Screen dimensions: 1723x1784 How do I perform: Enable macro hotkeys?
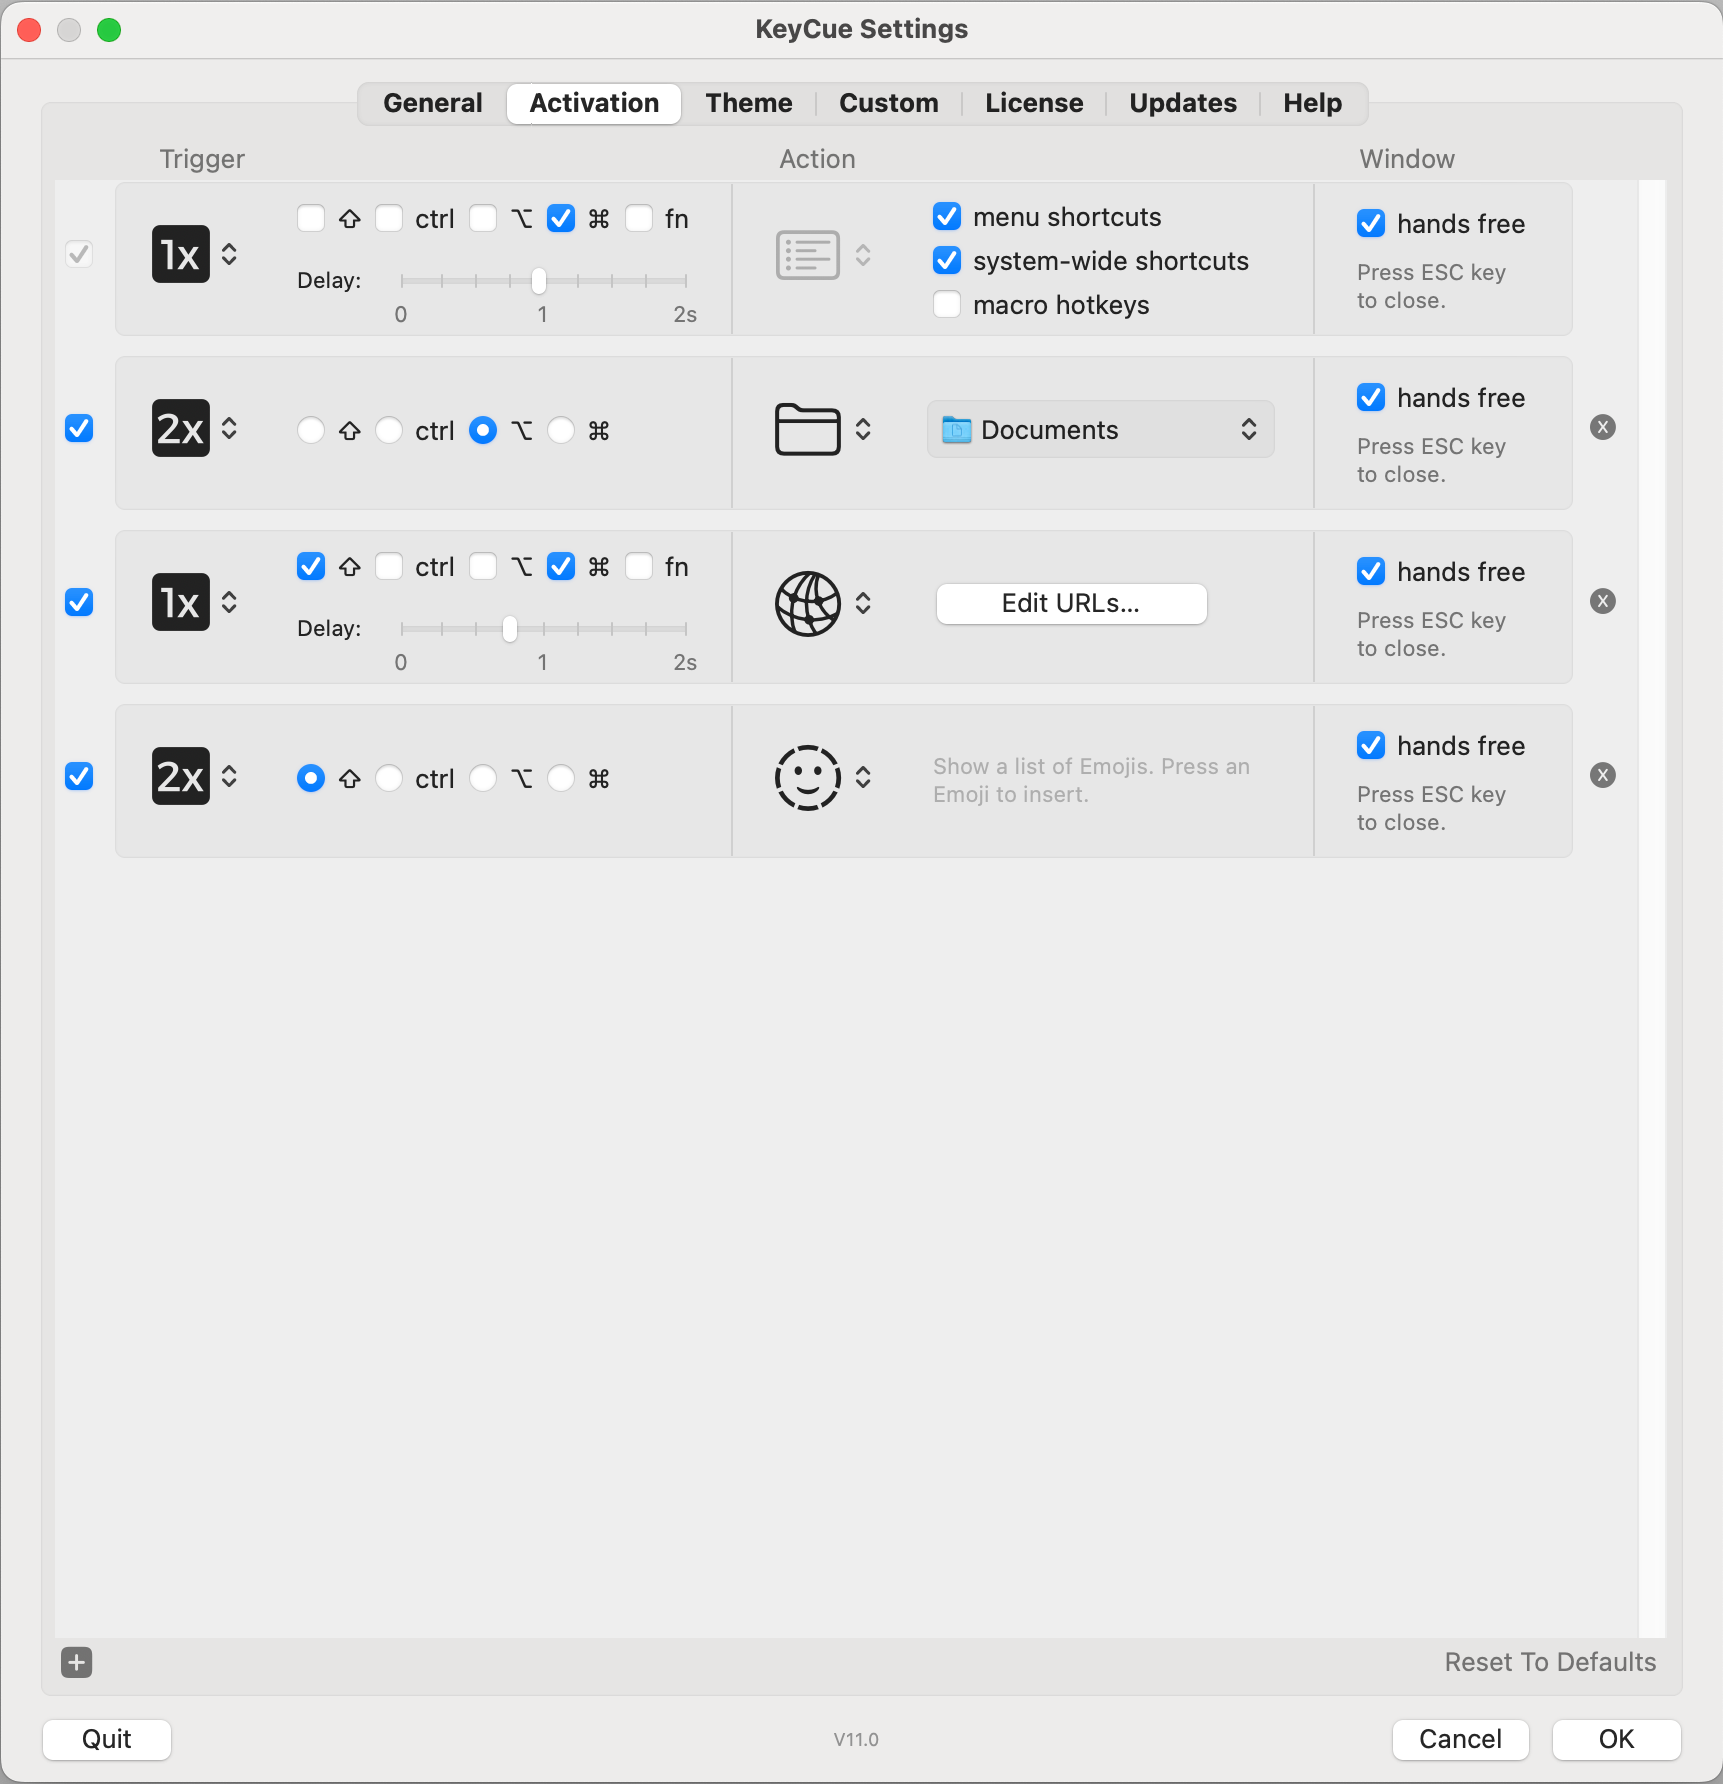946,304
